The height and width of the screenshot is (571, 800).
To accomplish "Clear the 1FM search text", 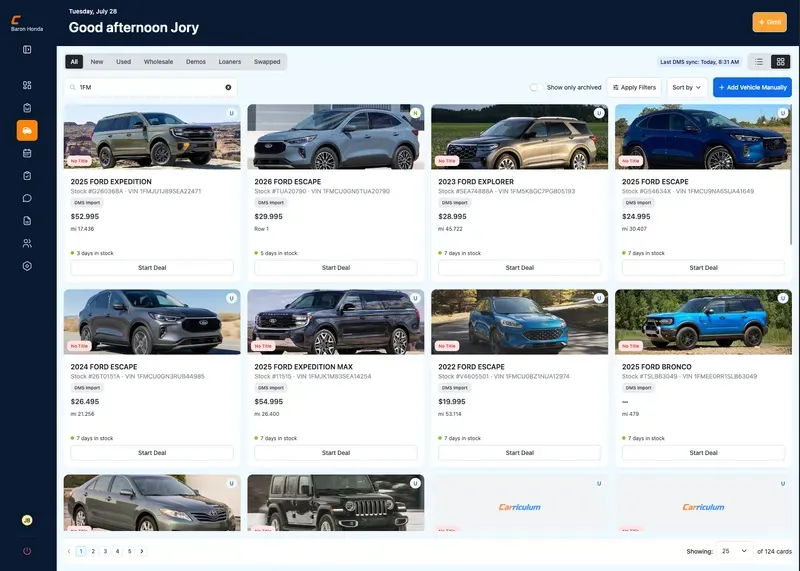I will [x=228, y=87].
